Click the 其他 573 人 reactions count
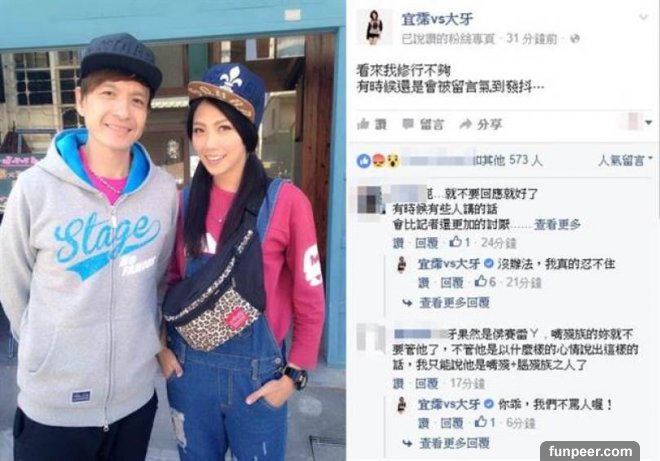The image size is (660, 461). [x=508, y=160]
